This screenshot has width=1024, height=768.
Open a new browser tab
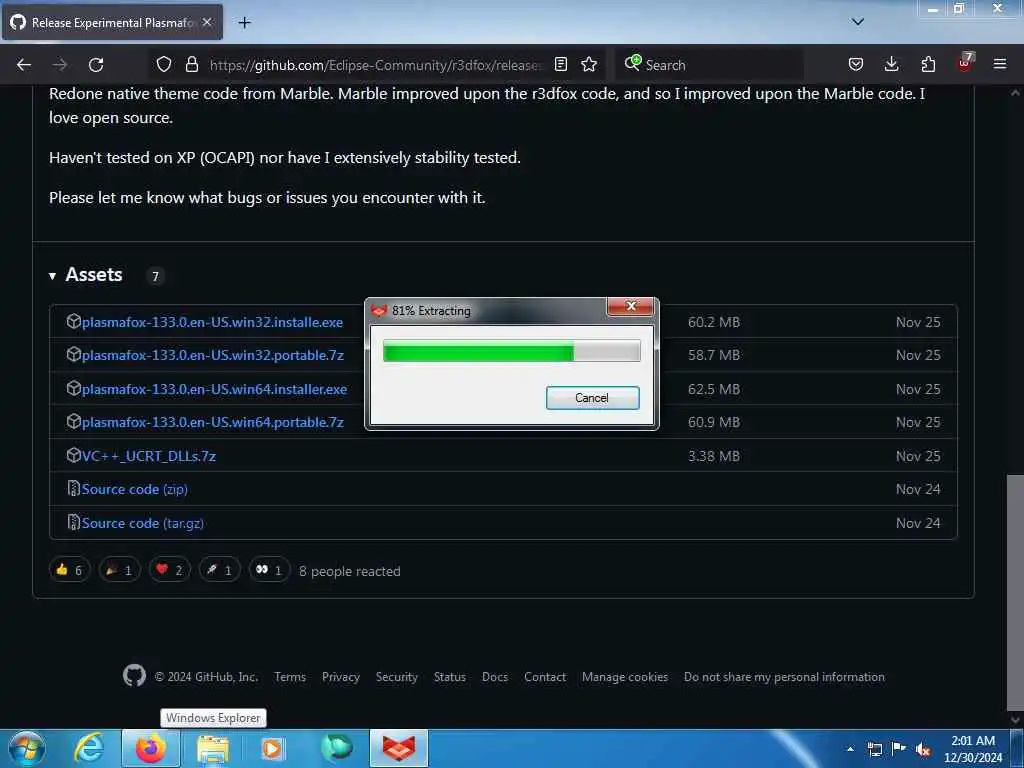point(245,23)
